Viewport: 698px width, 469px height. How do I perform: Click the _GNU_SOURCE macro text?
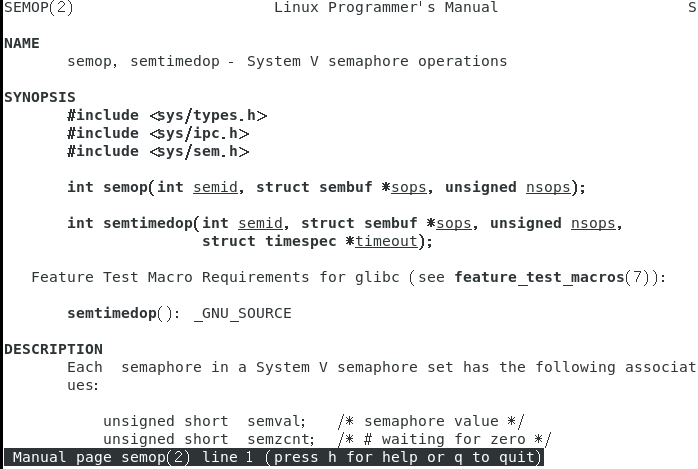coord(242,314)
